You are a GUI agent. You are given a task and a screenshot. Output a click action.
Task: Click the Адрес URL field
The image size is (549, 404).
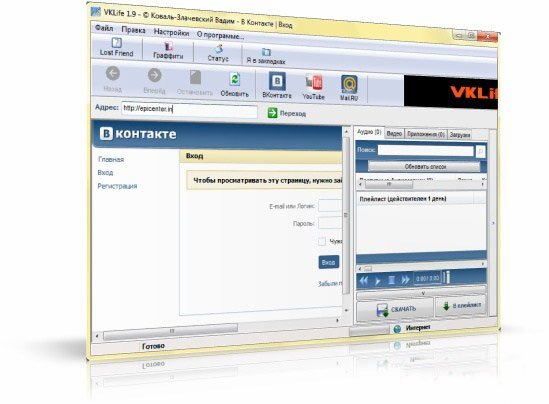(189, 110)
